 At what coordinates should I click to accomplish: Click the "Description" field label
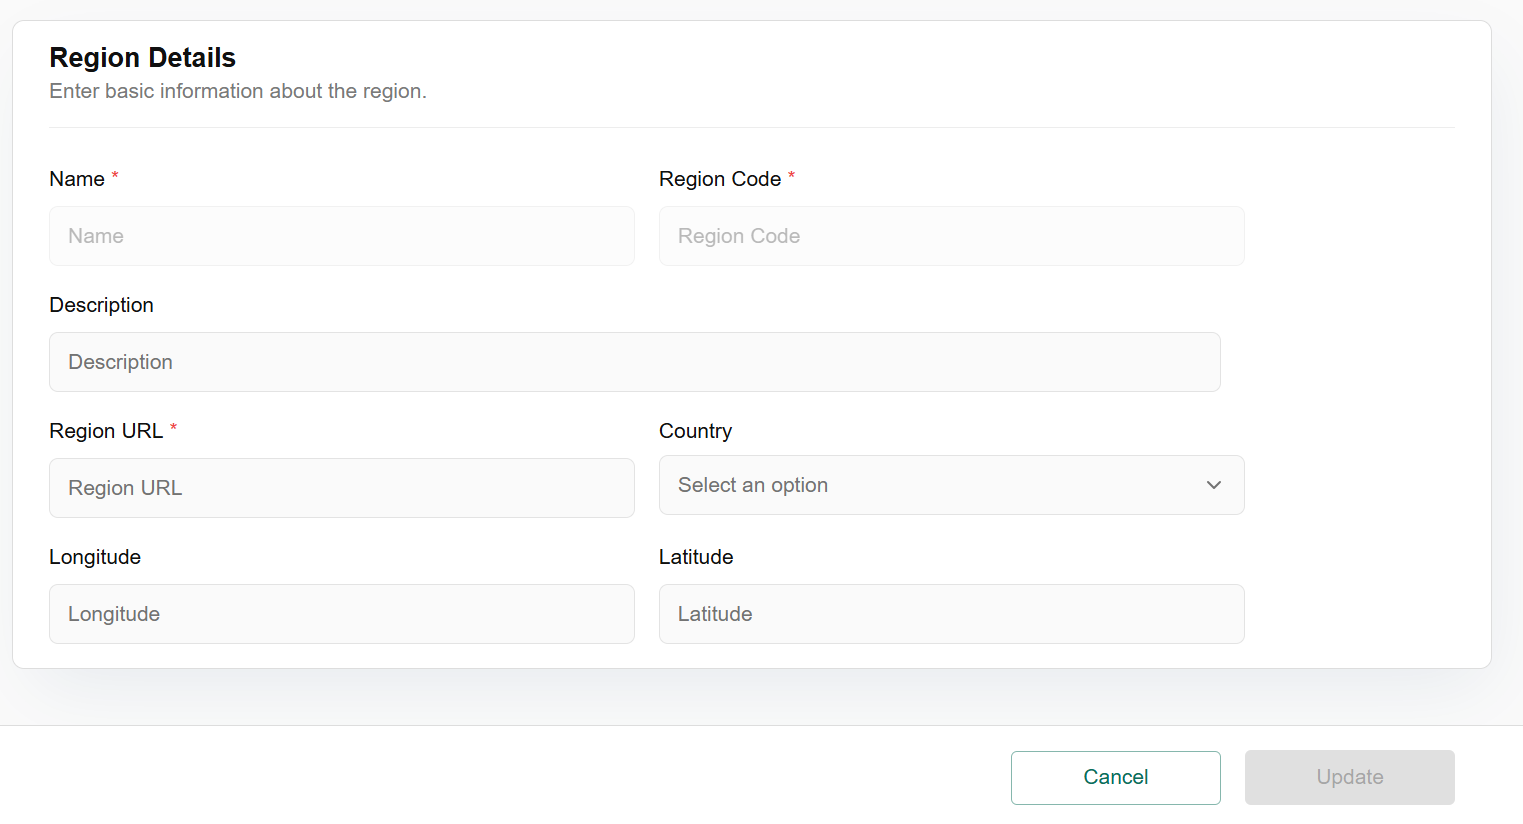[101, 305]
